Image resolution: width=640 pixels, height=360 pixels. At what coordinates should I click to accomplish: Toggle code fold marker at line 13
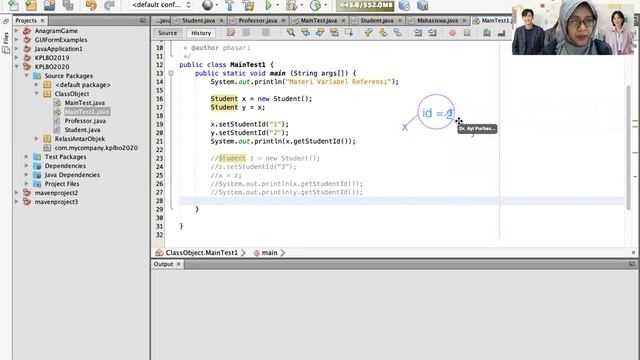pyautogui.click(x=171, y=73)
